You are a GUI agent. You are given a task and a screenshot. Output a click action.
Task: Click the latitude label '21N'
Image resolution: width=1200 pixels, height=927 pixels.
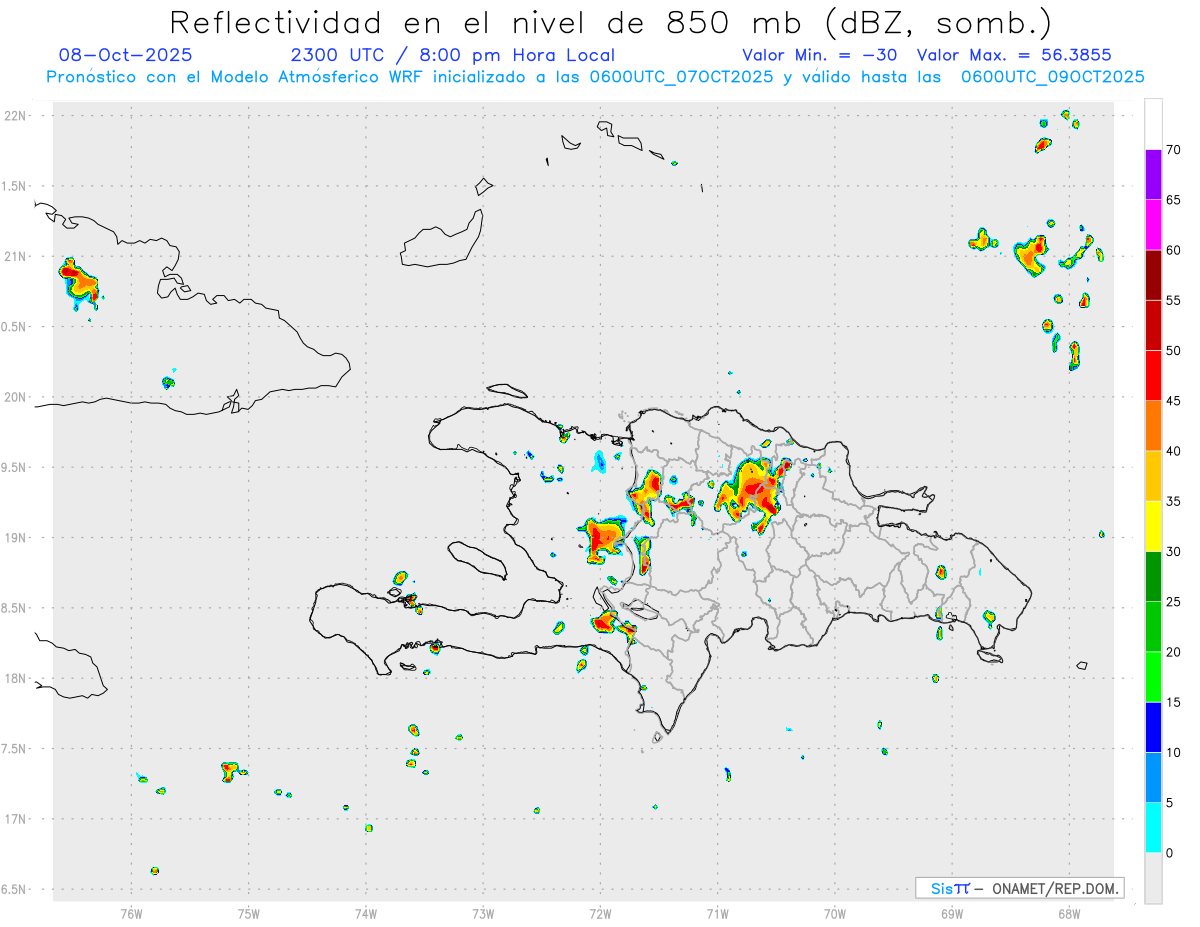pyautogui.click(x=16, y=256)
